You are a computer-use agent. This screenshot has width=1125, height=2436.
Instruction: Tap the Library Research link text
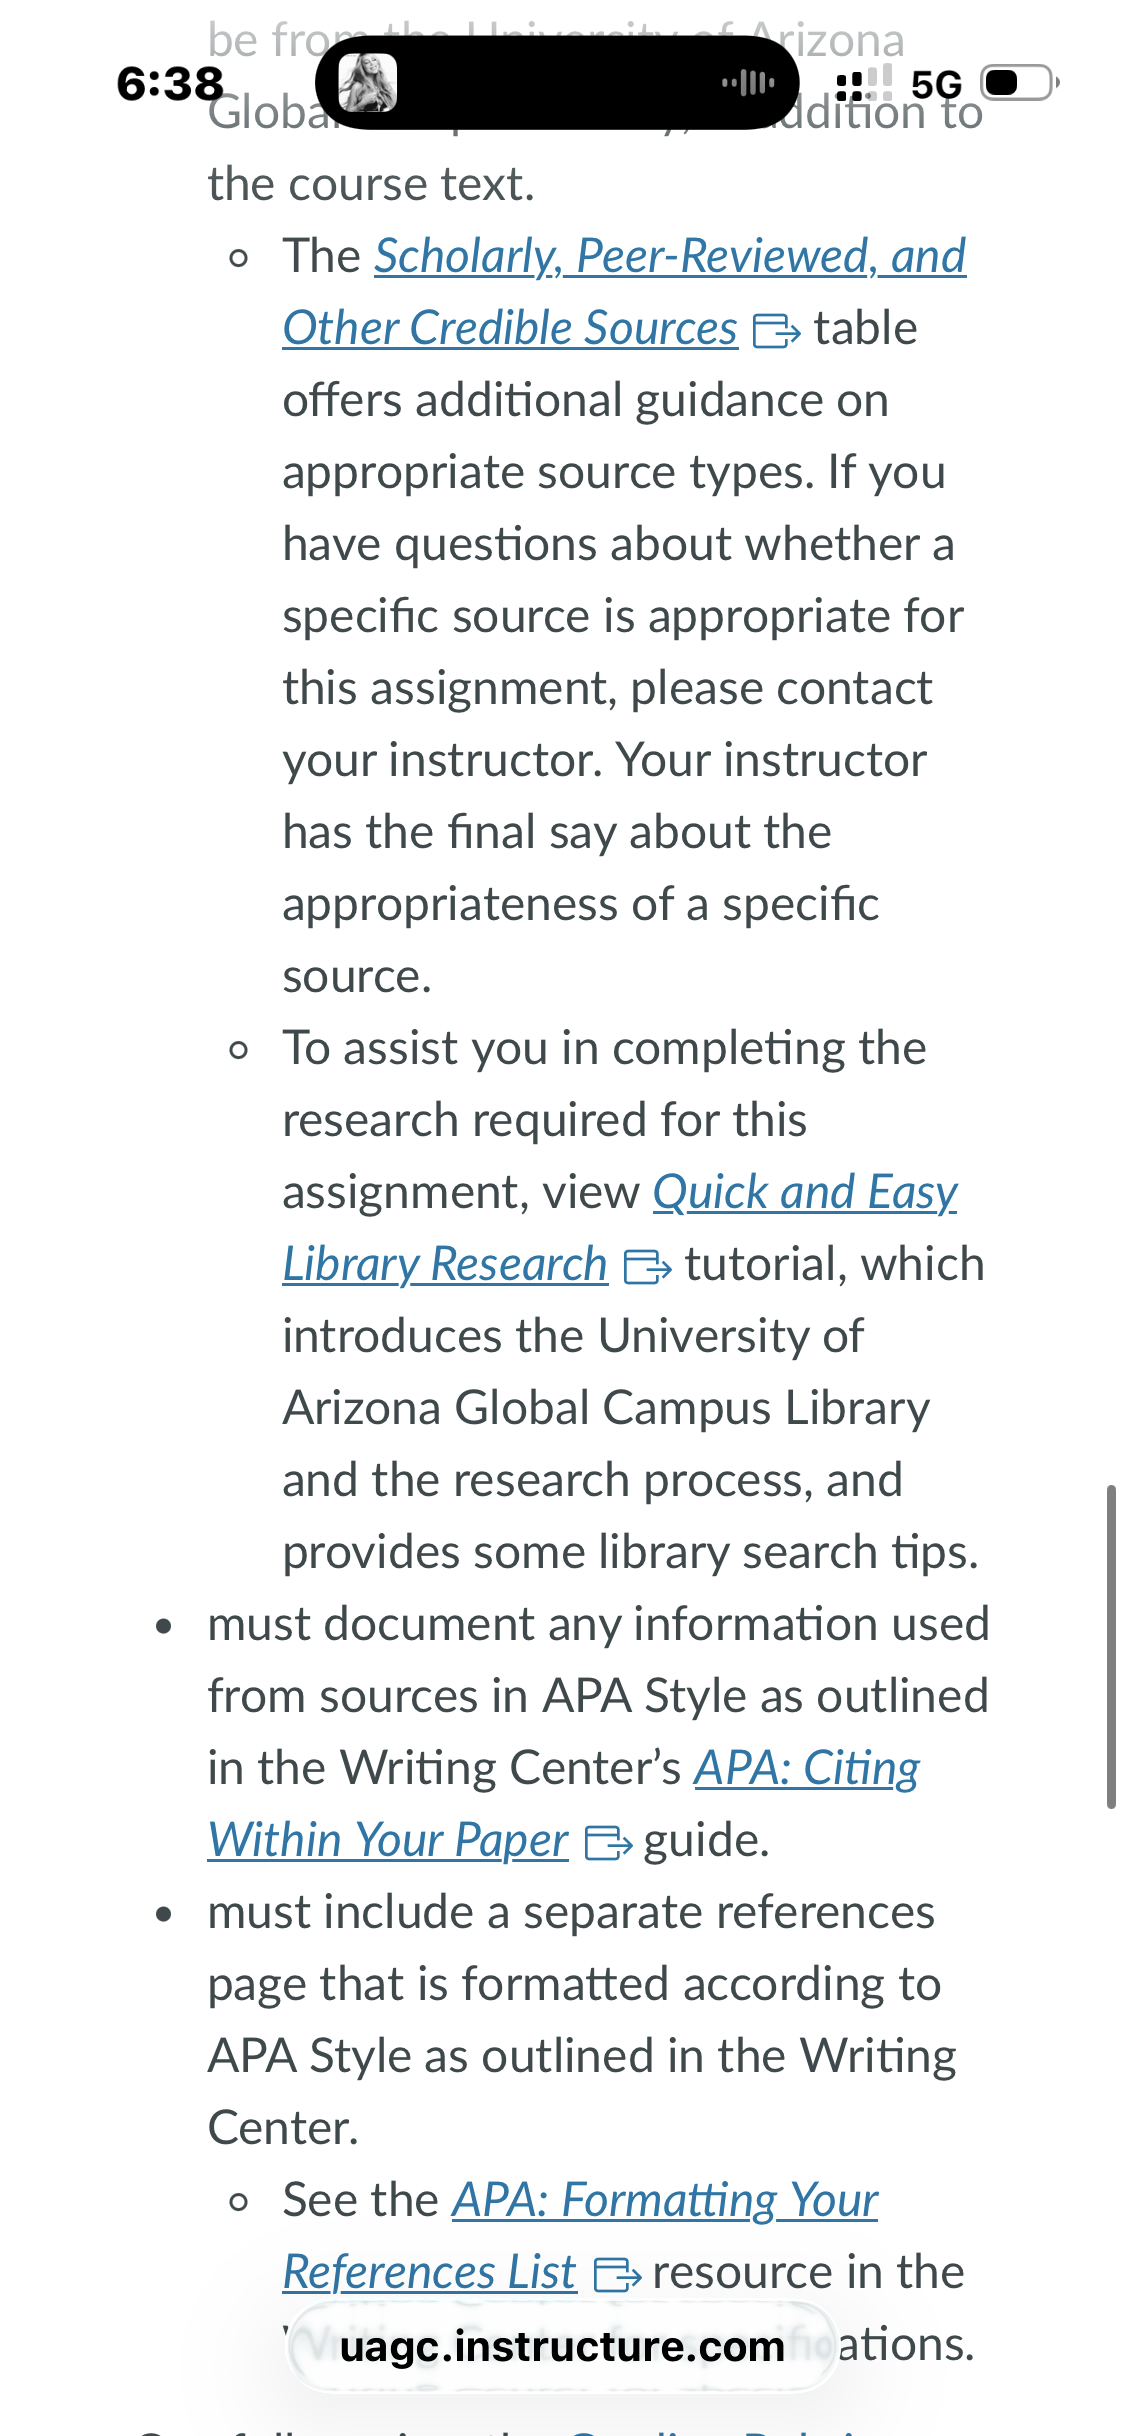(445, 1264)
